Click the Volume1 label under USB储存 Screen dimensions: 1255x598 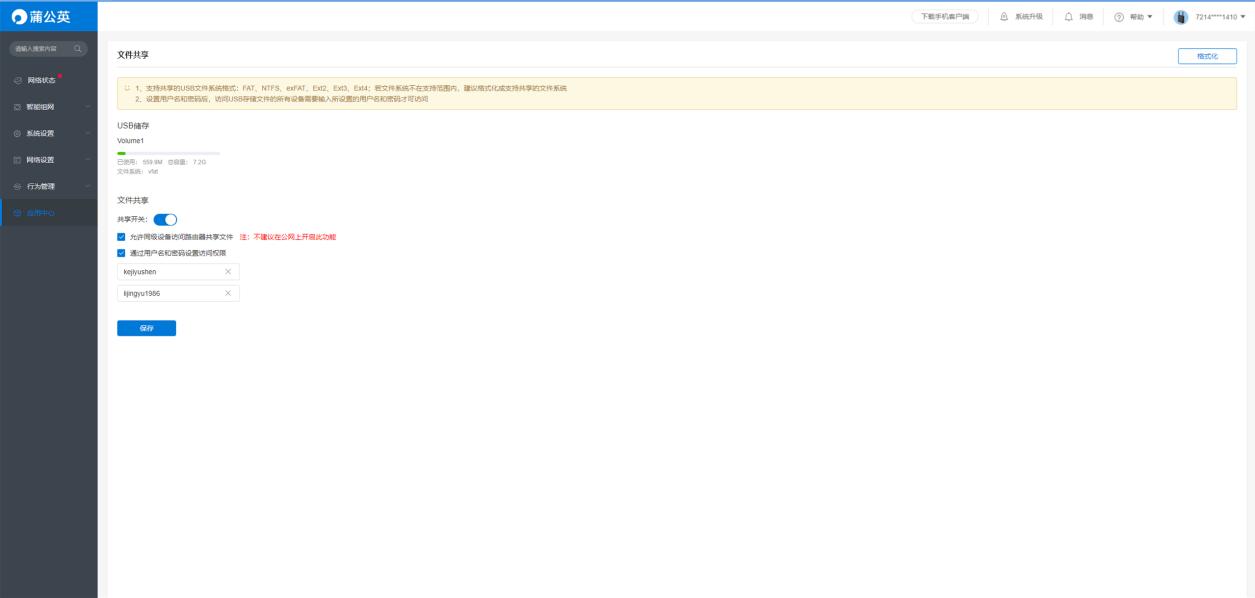pos(130,141)
